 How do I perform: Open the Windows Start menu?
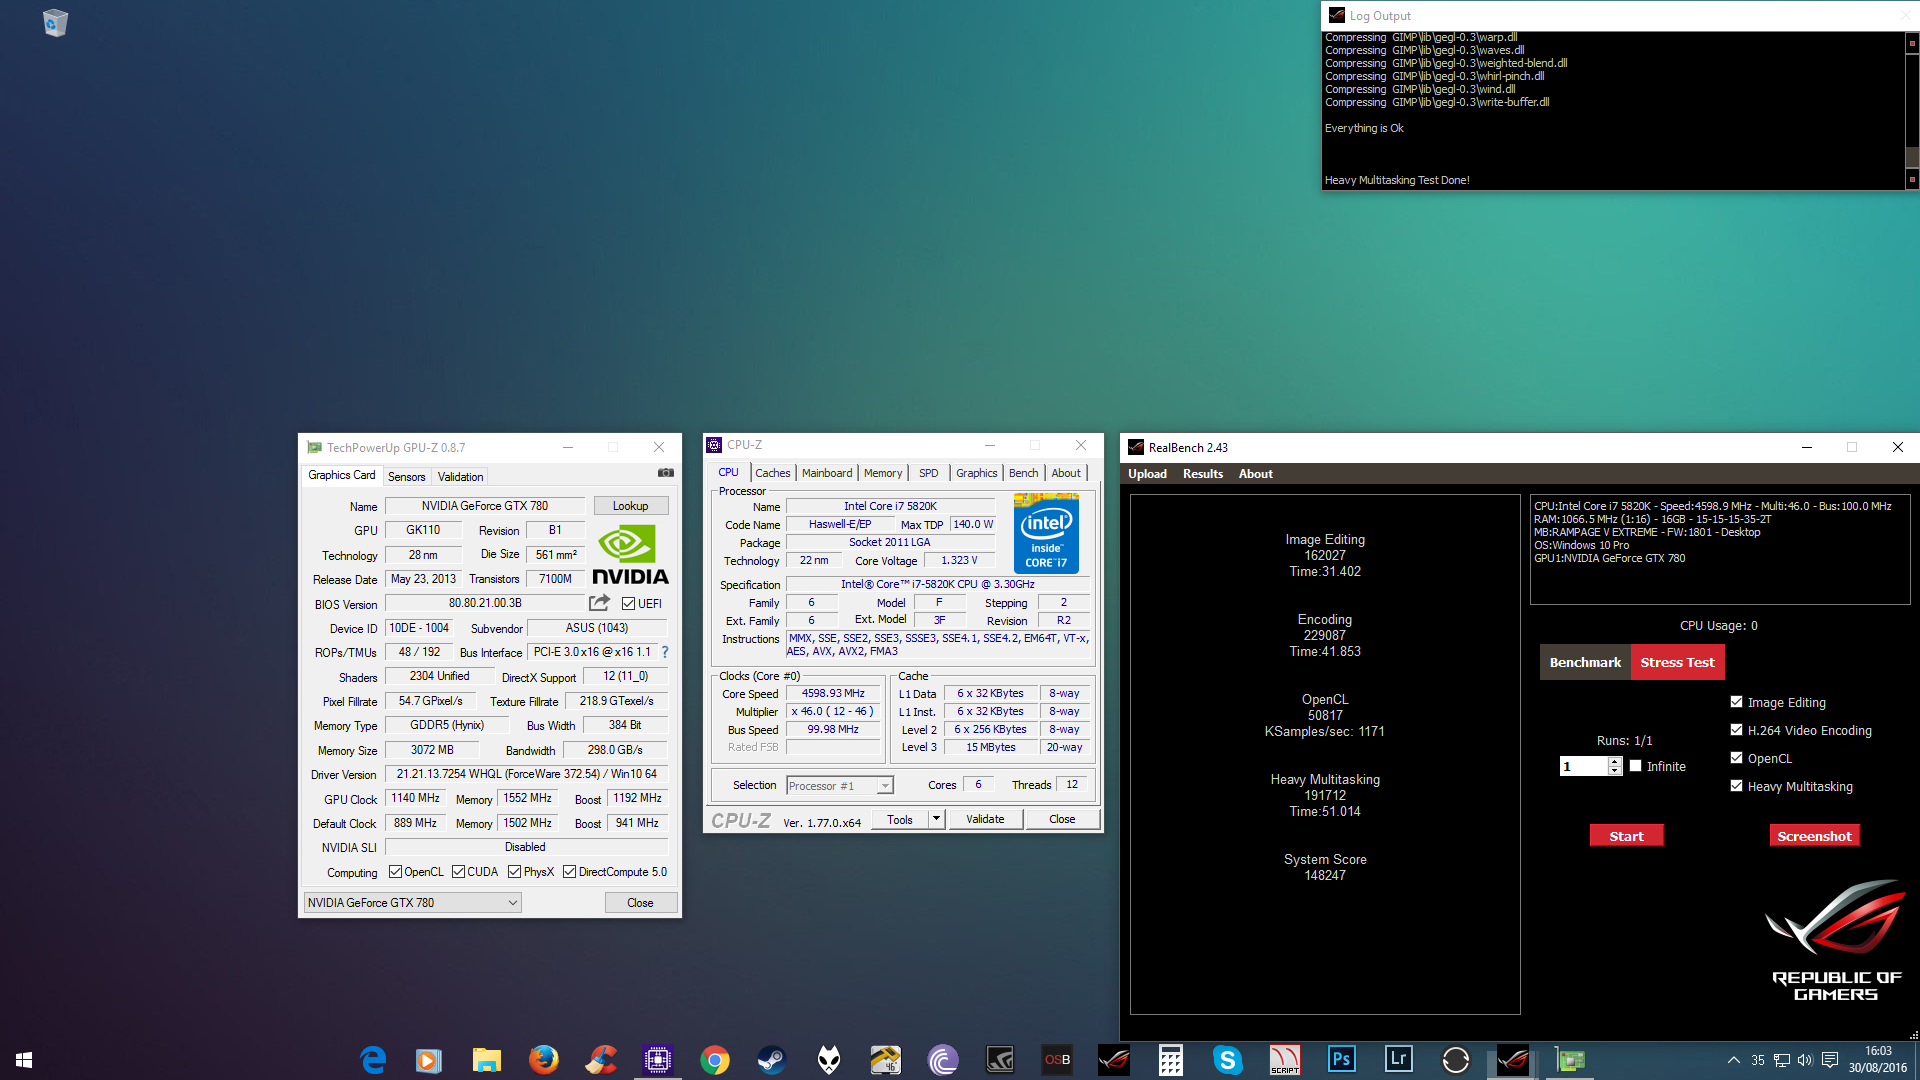tap(24, 1060)
